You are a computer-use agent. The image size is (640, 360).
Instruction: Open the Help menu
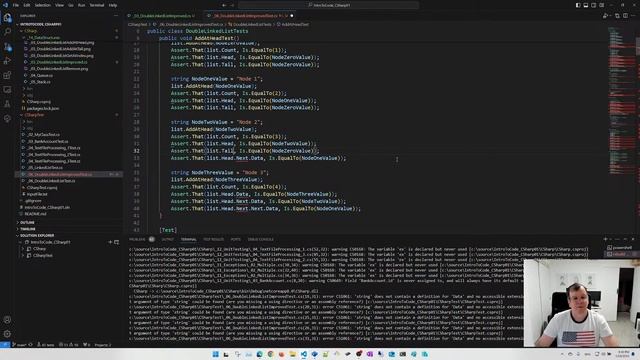point(113,5)
